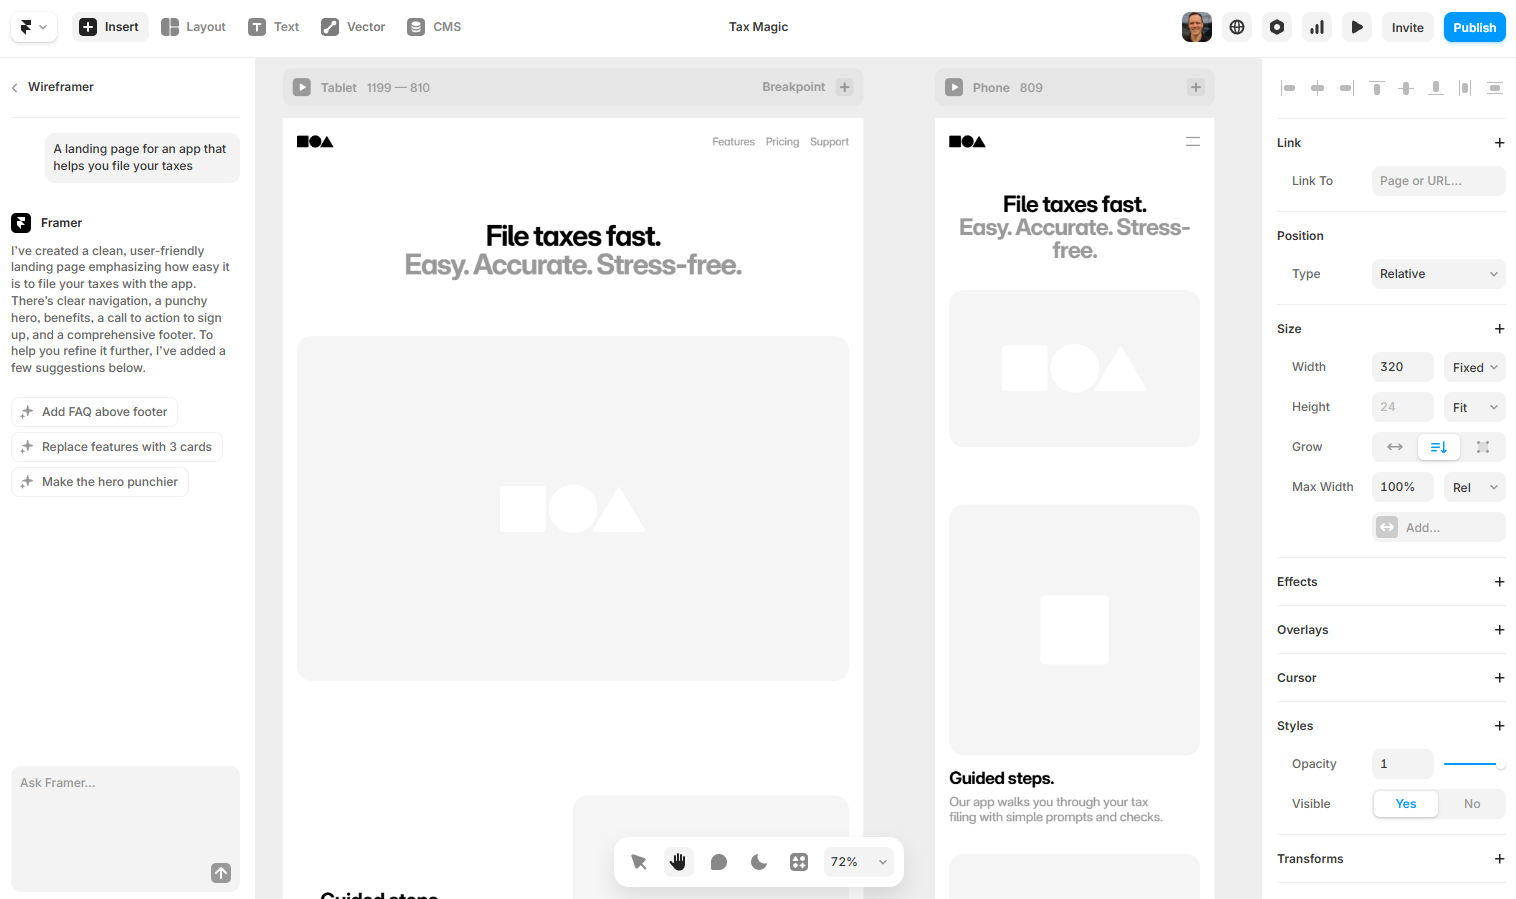Open the Position Type 'Relative' dropdown
This screenshot has width=1516, height=899.
1438,274
